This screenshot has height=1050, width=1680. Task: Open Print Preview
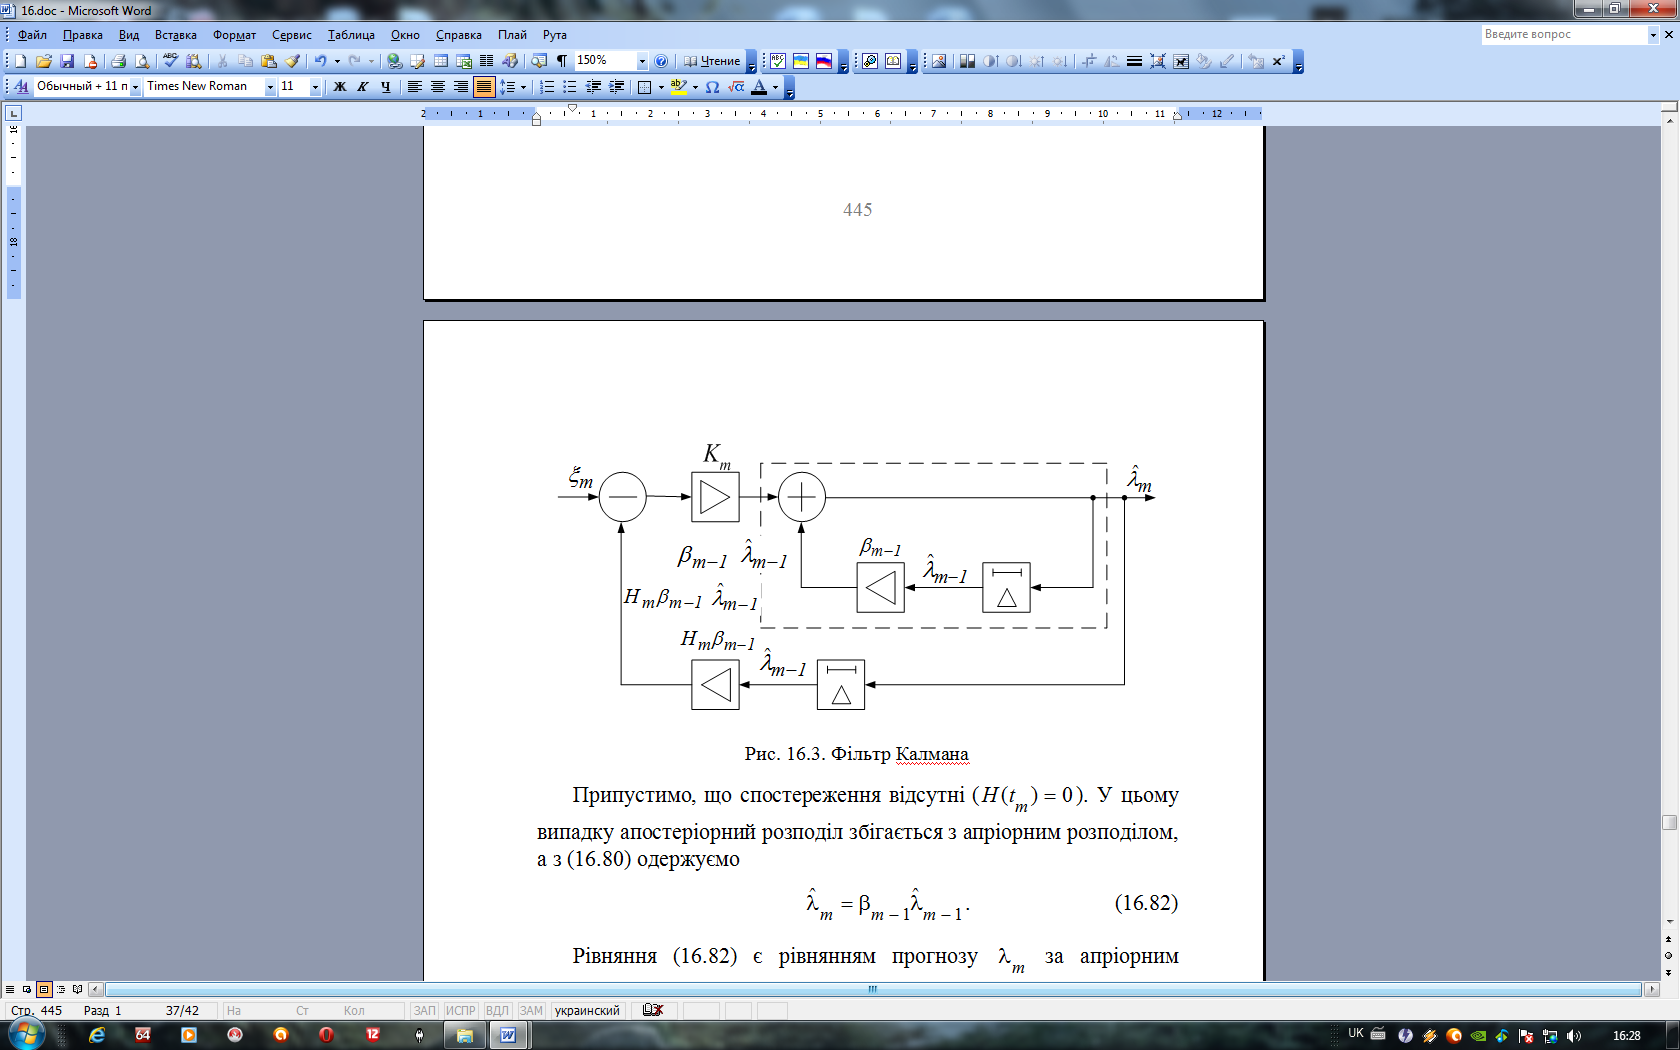(x=142, y=61)
